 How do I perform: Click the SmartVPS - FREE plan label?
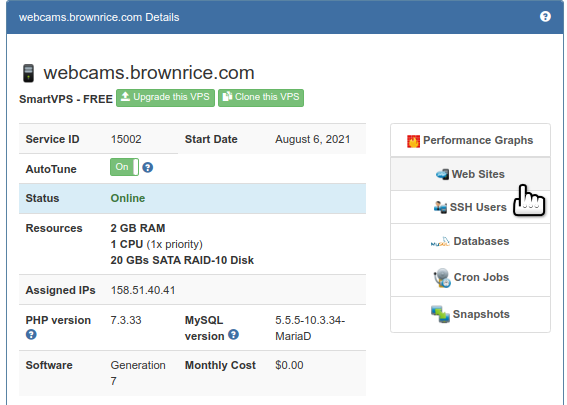(66, 99)
